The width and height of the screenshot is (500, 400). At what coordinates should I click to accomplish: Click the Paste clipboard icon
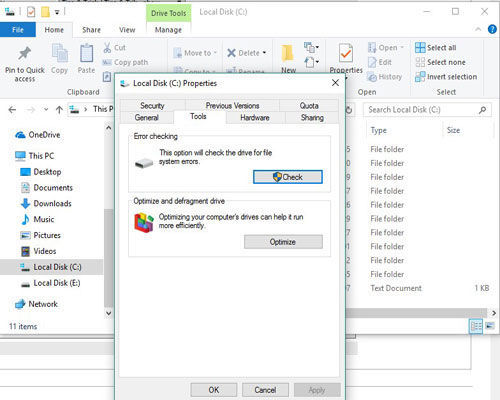tap(86, 53)
